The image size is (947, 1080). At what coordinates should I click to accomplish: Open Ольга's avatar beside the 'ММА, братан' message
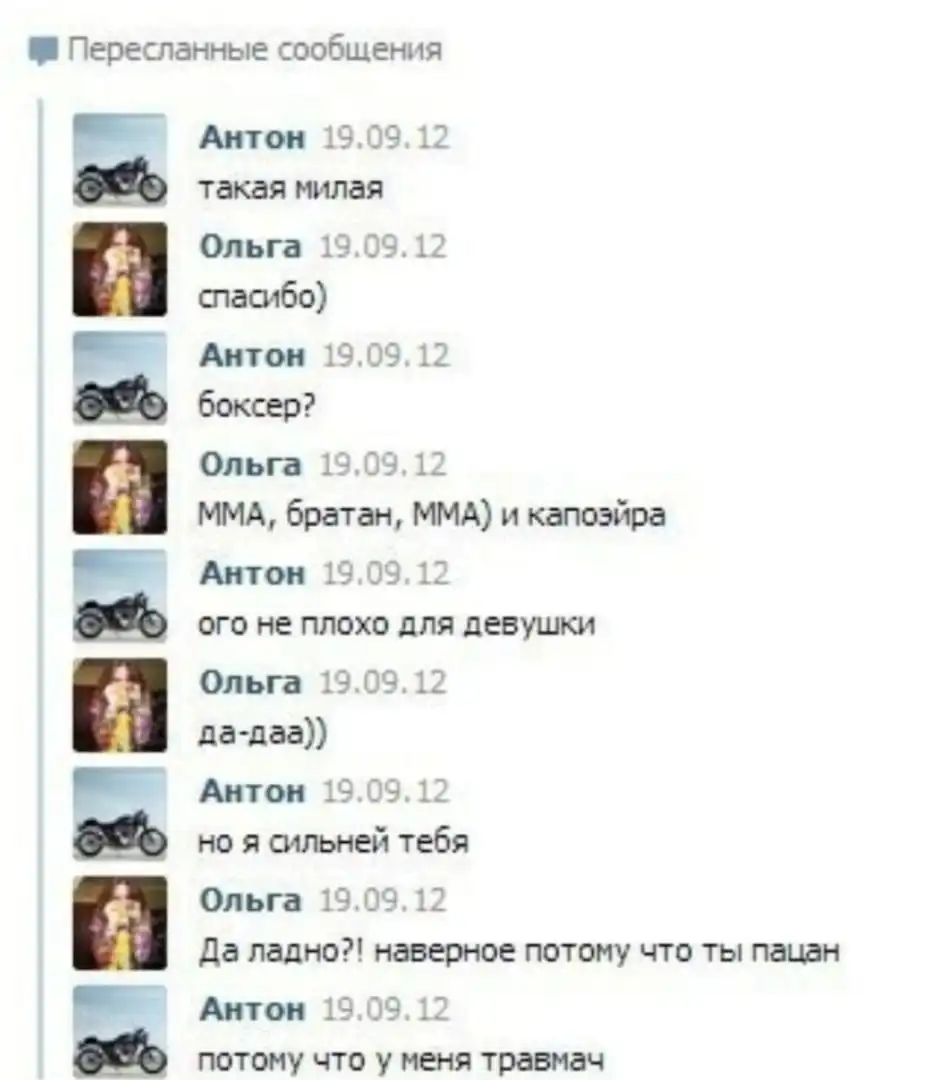coord(120,487)
